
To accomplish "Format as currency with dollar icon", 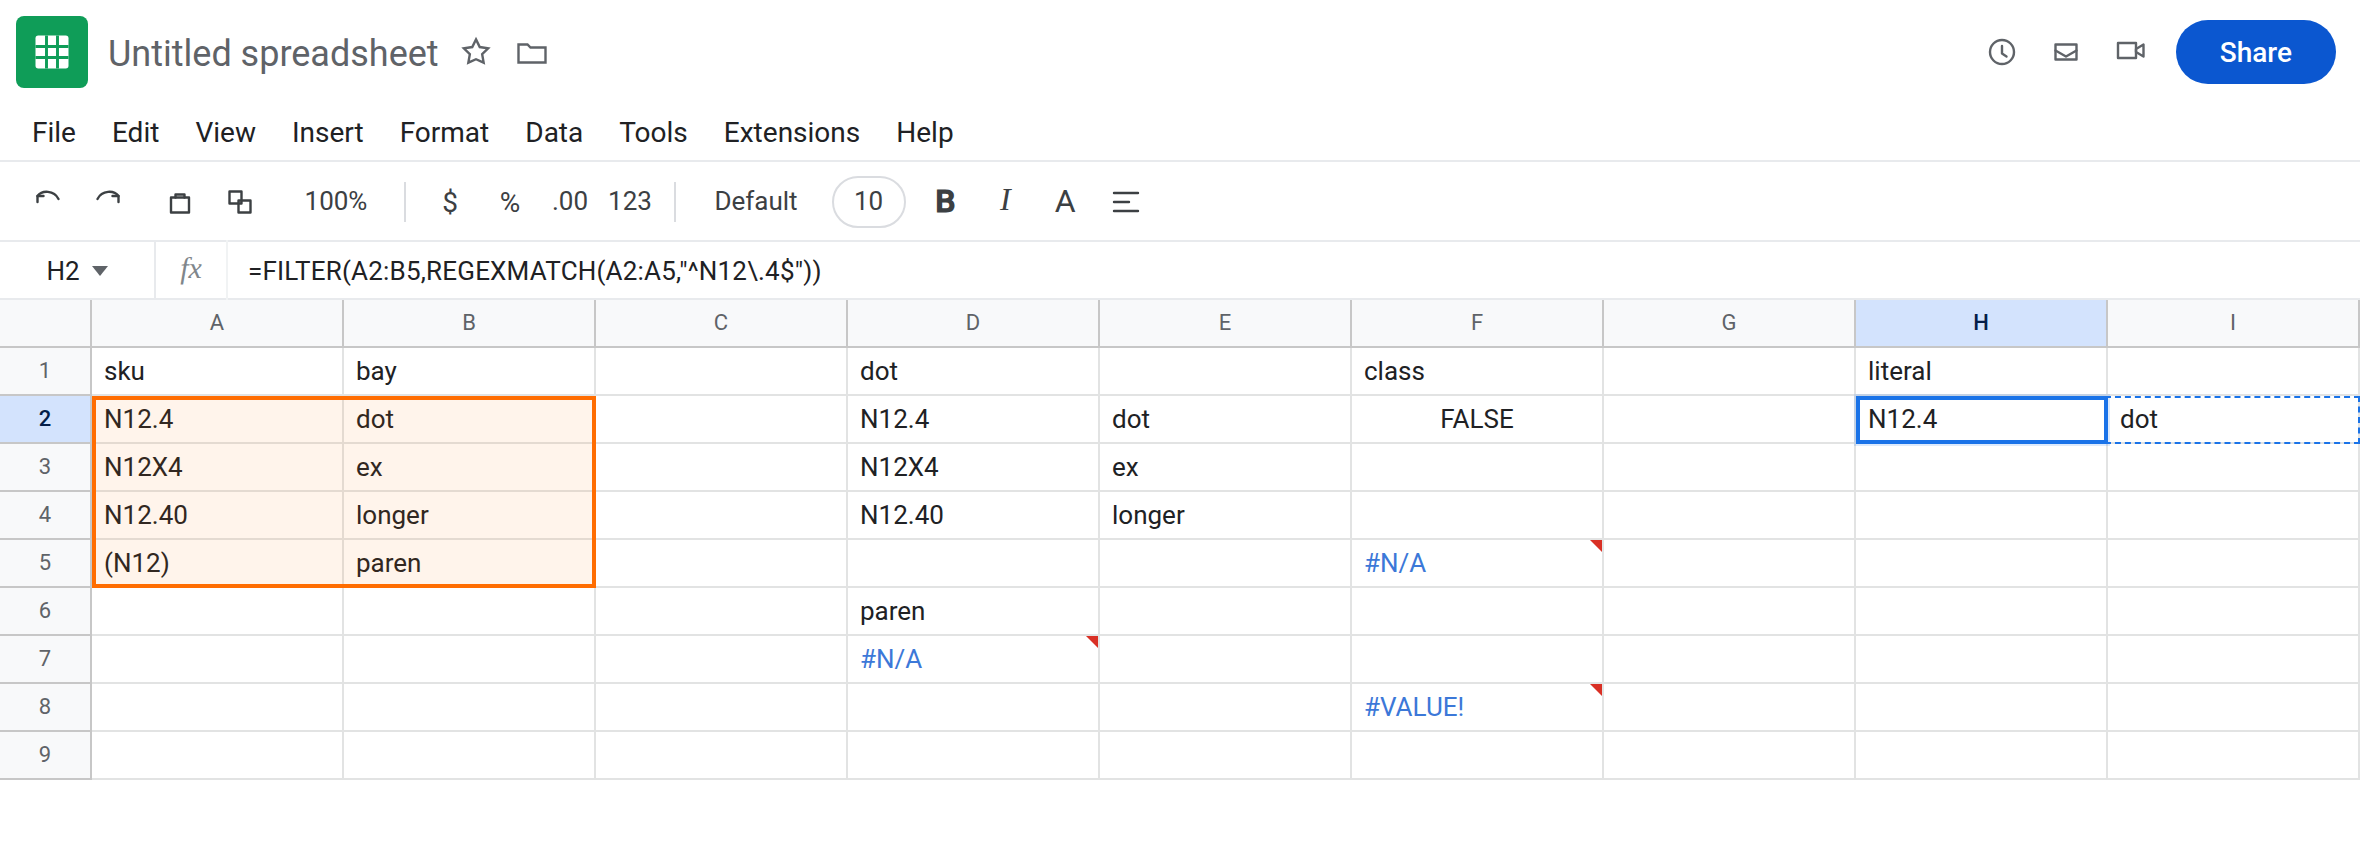I will click(450, 202).
